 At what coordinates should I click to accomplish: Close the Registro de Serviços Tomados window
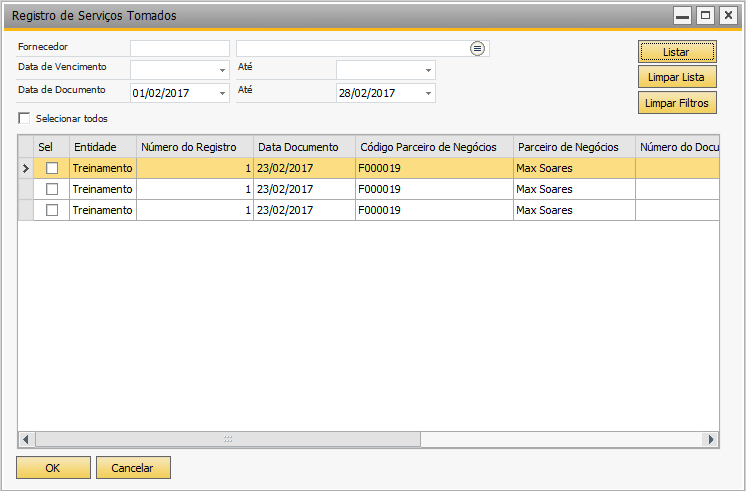(x=728, y=16)
